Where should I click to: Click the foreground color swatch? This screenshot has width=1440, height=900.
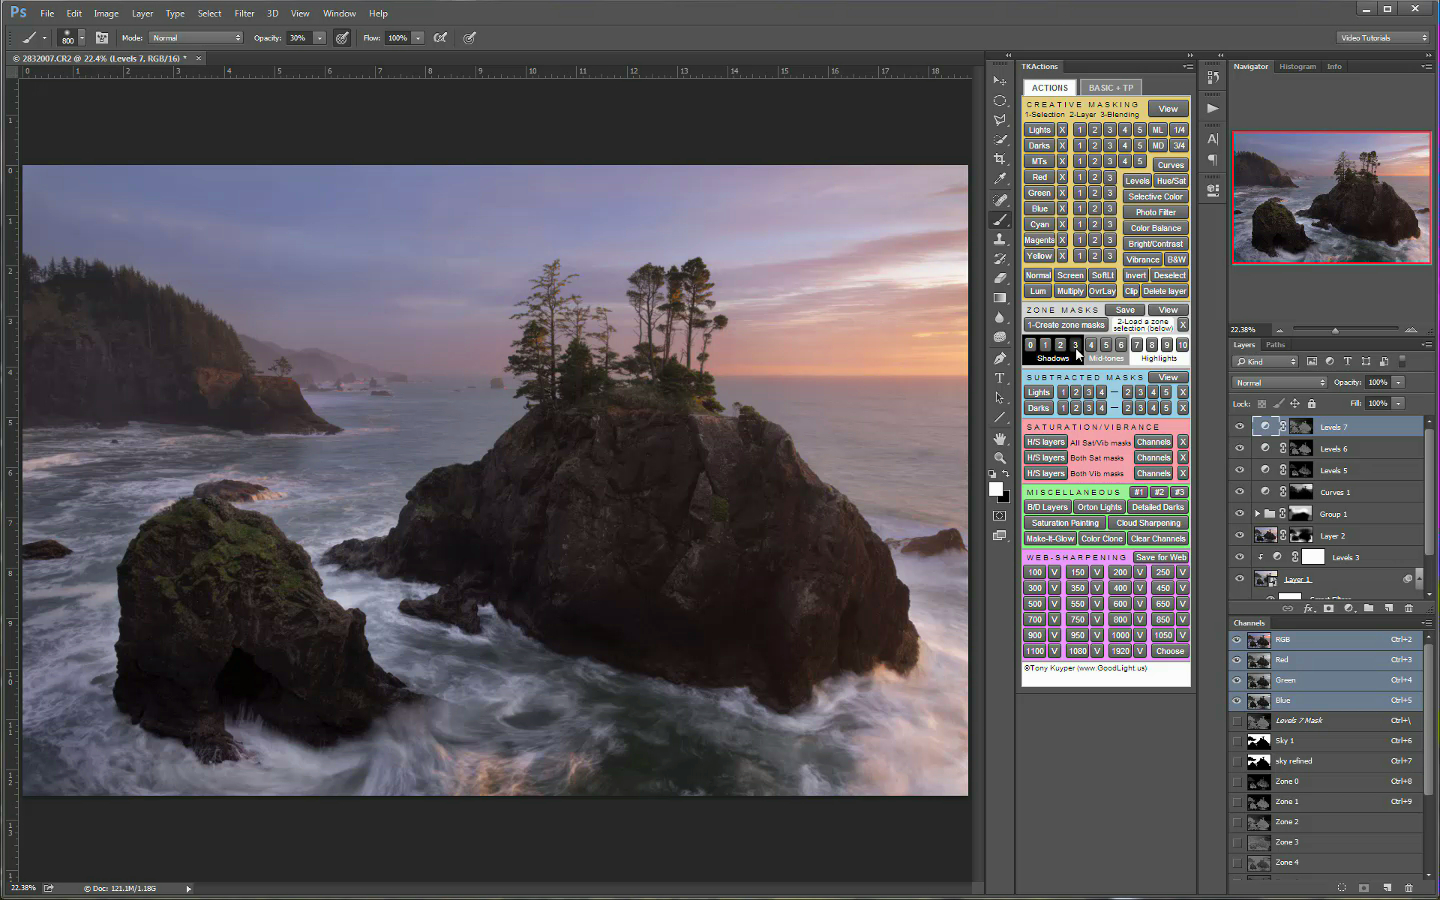click(995, 489)
